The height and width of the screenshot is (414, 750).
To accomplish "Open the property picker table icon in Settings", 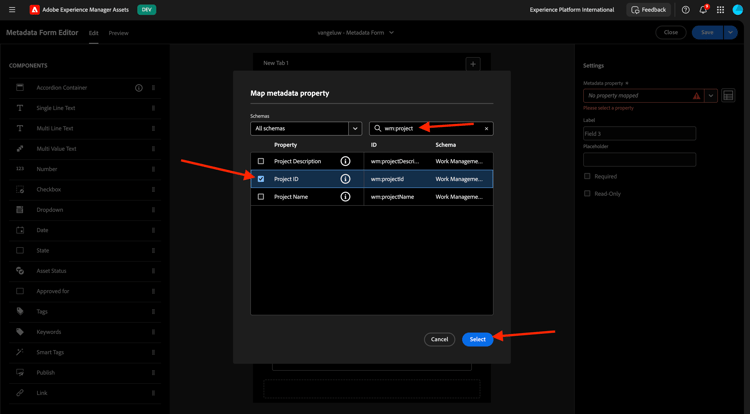I will pyautogui.click(x=728, y=96).
